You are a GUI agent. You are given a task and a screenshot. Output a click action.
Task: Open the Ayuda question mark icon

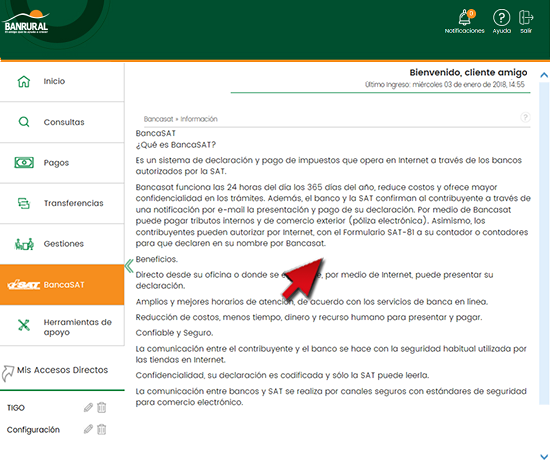501,17
